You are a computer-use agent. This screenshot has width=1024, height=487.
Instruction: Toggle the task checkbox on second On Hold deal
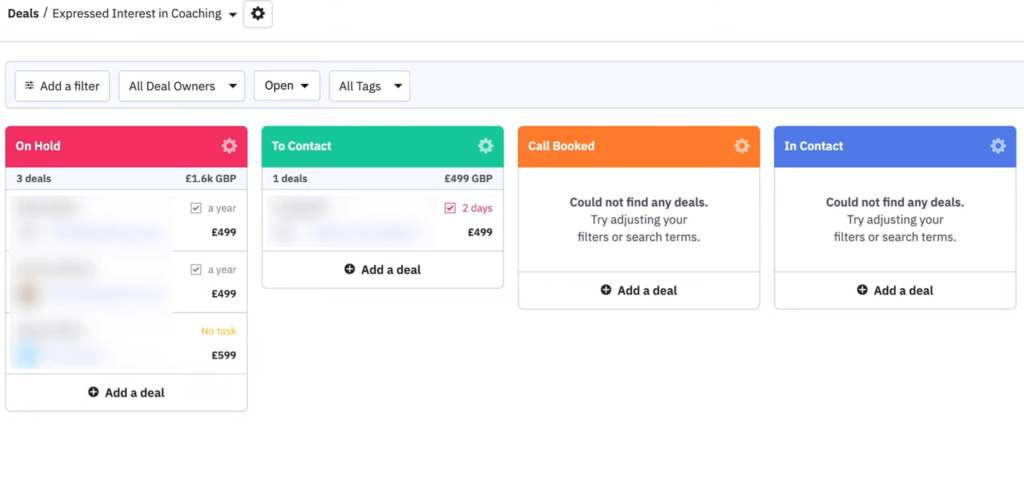[196, 270]
